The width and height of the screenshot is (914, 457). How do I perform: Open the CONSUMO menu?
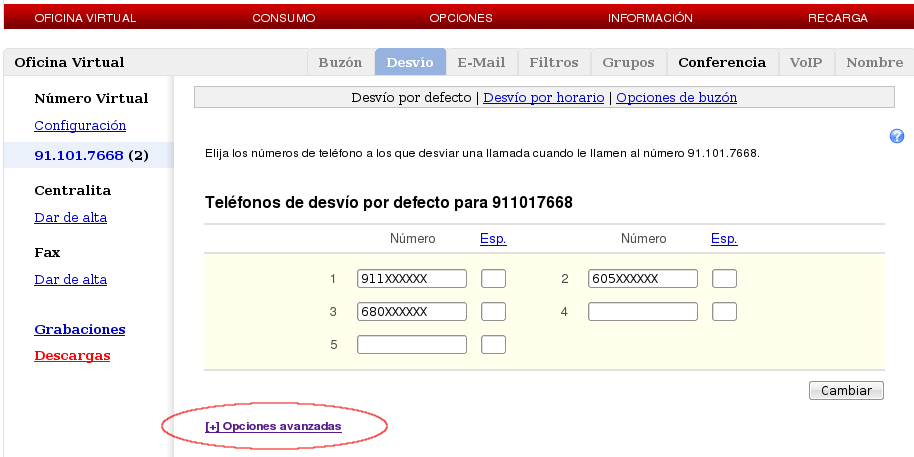click(x=283, y=18)
